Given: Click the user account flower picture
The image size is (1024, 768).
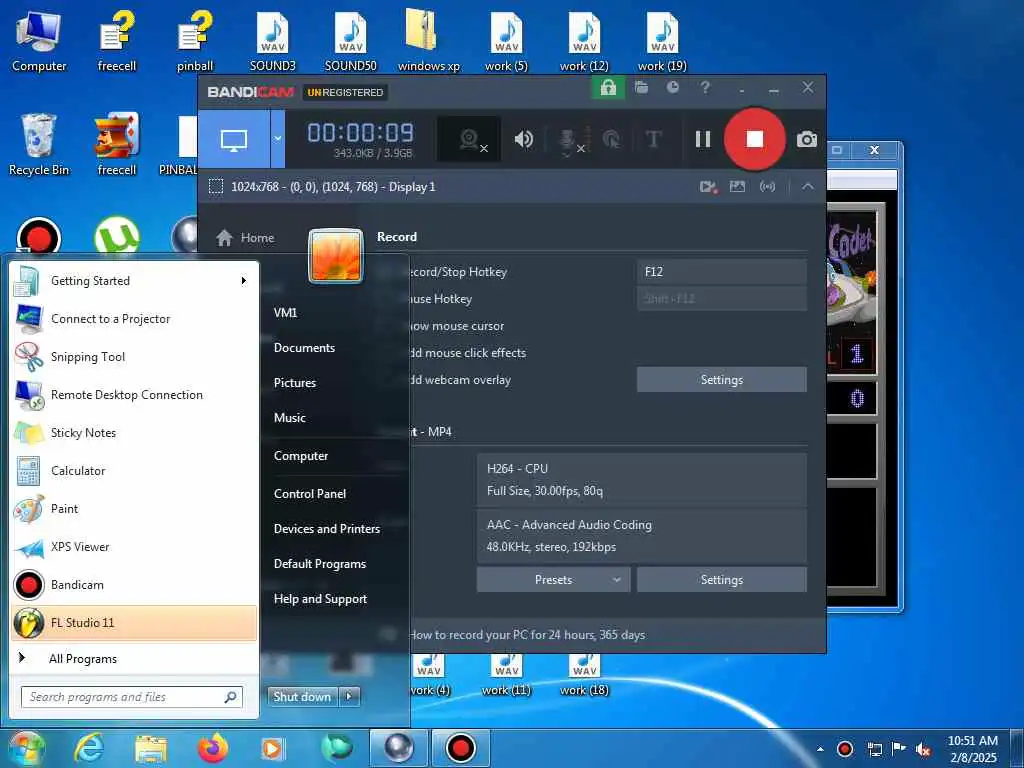Looking at the screenshot, I should click(x=336, y=255).
